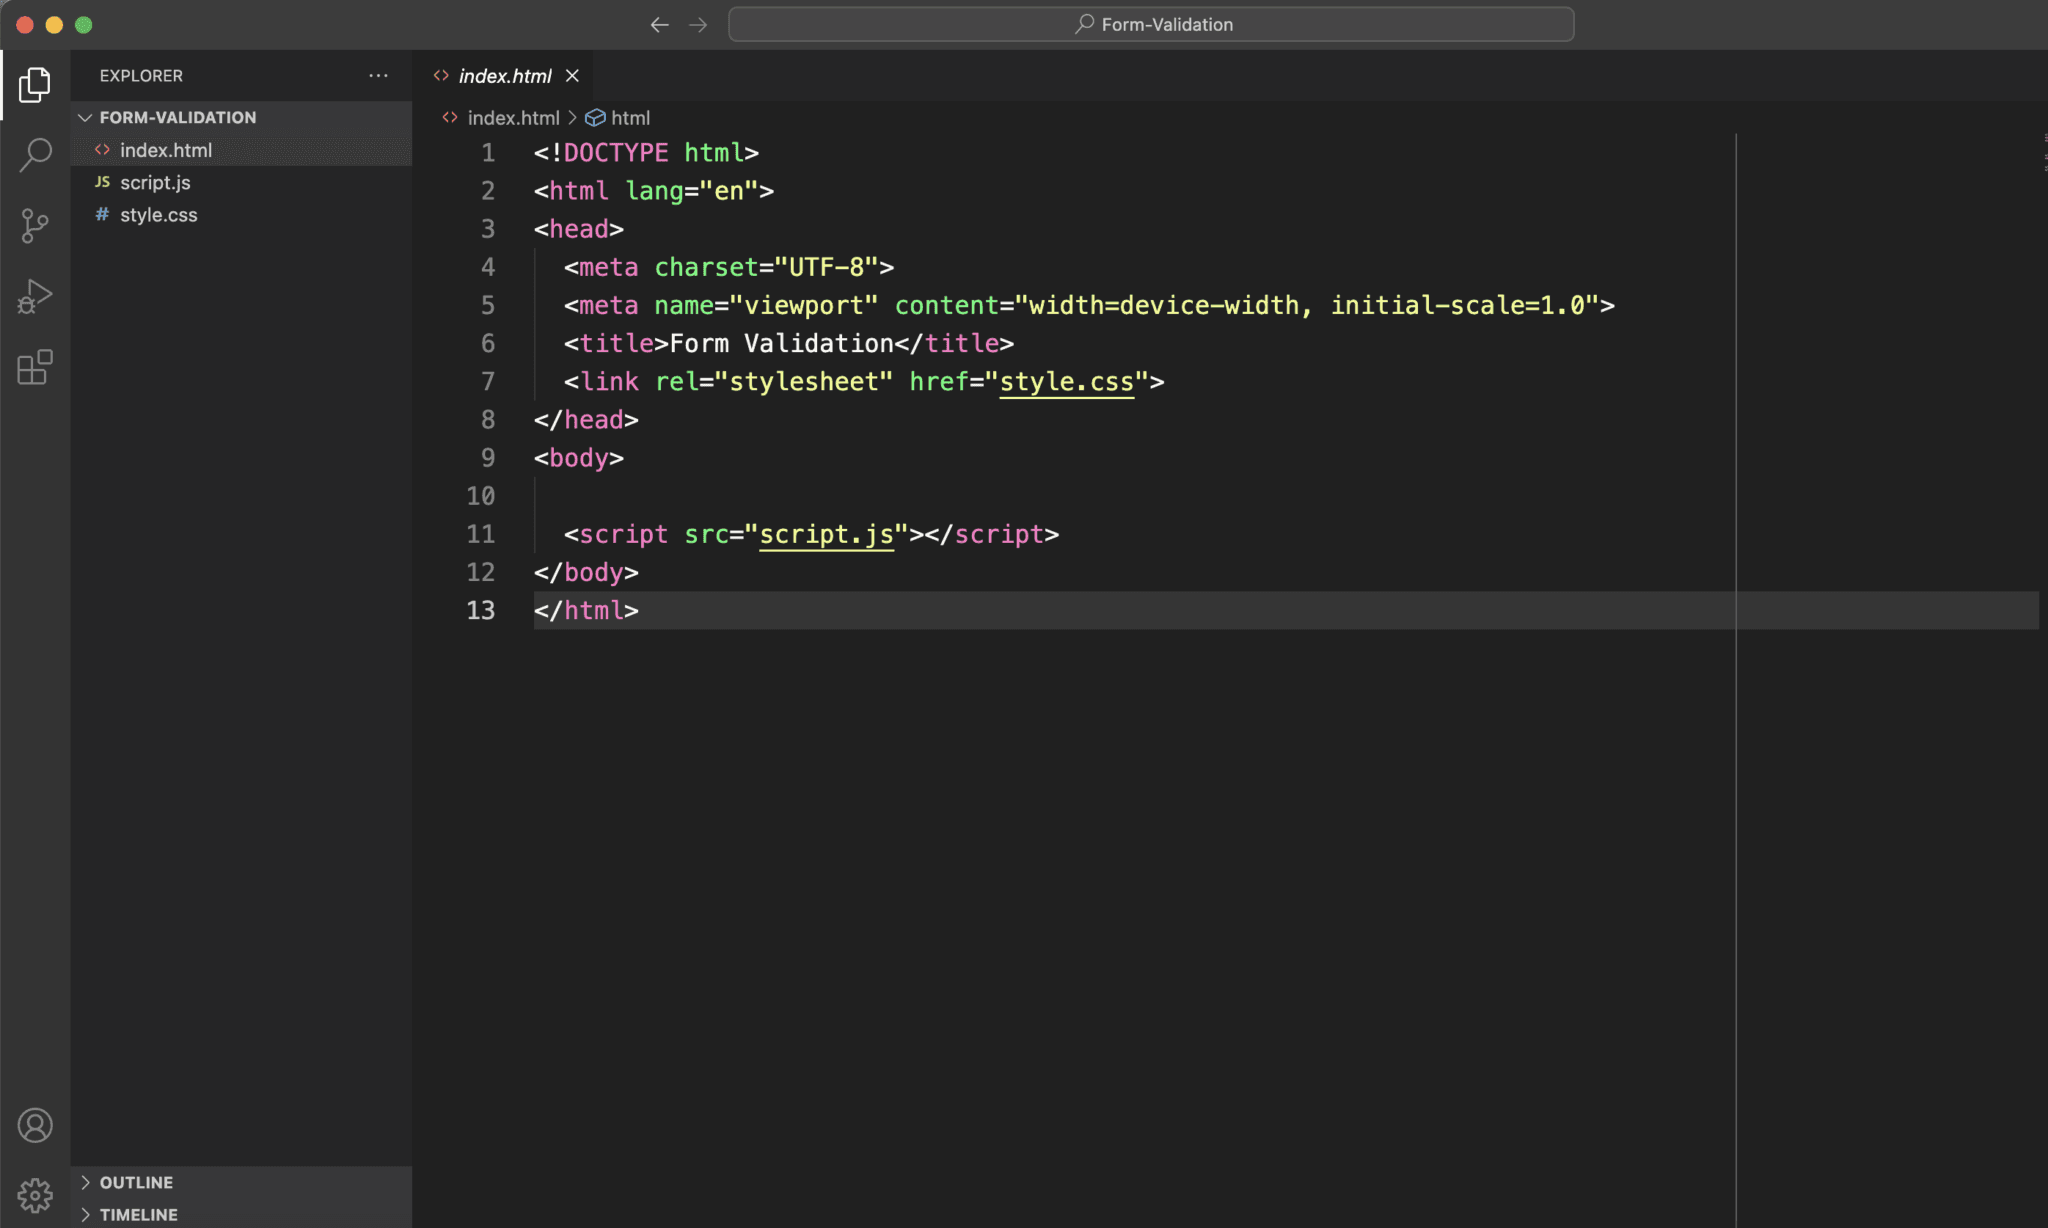The width and height of the screenshot is (2048, 1228).
Task: Open the Run and Debug view
Action: click(35, 295)
